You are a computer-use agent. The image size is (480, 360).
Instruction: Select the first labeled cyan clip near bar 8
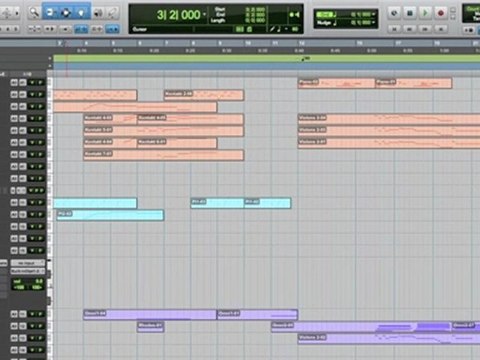217,203
